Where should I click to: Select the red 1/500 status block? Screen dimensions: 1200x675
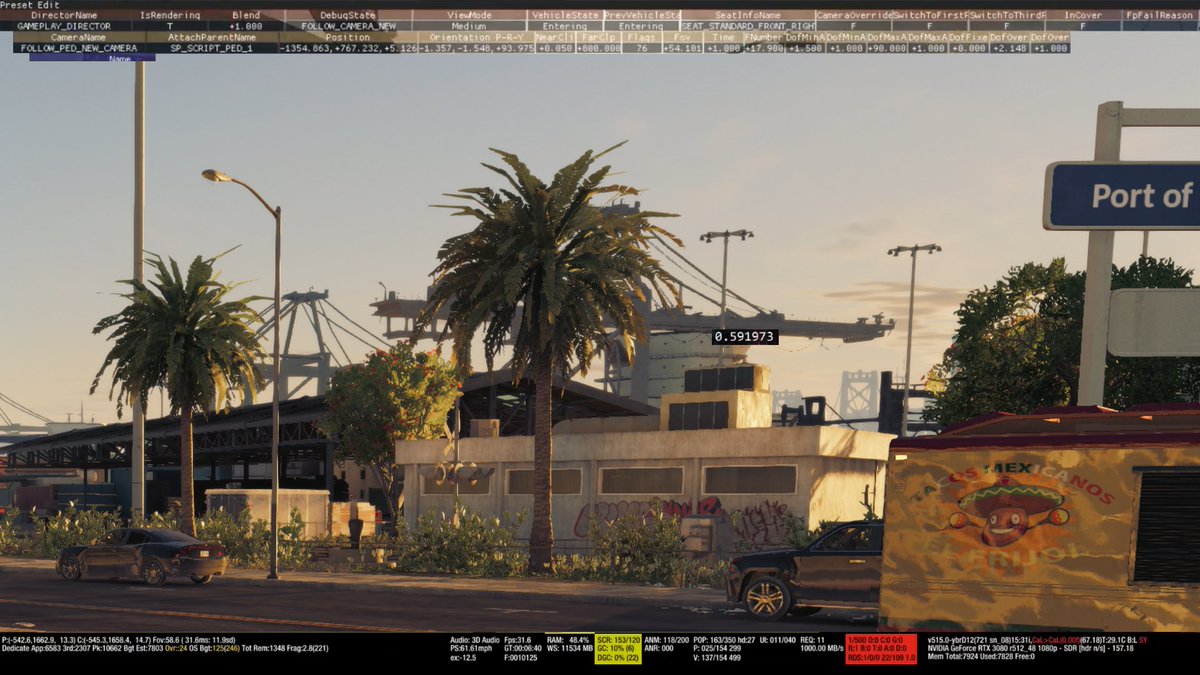881,648
